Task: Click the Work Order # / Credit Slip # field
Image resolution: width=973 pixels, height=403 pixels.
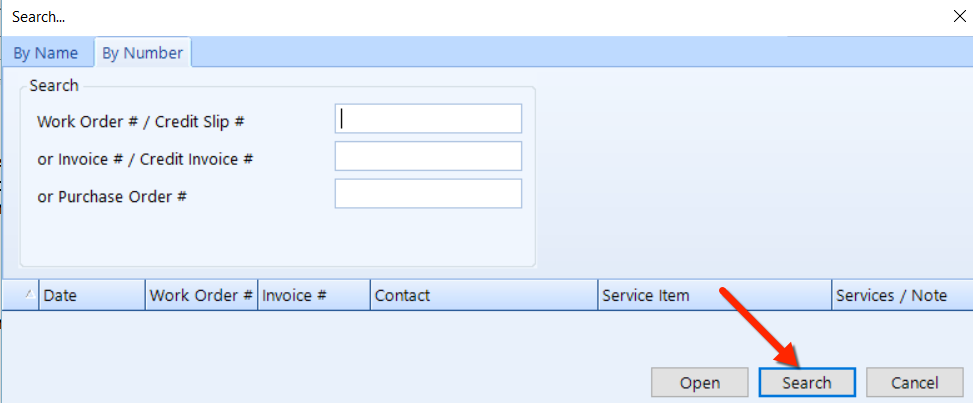Action: (428, 118)
